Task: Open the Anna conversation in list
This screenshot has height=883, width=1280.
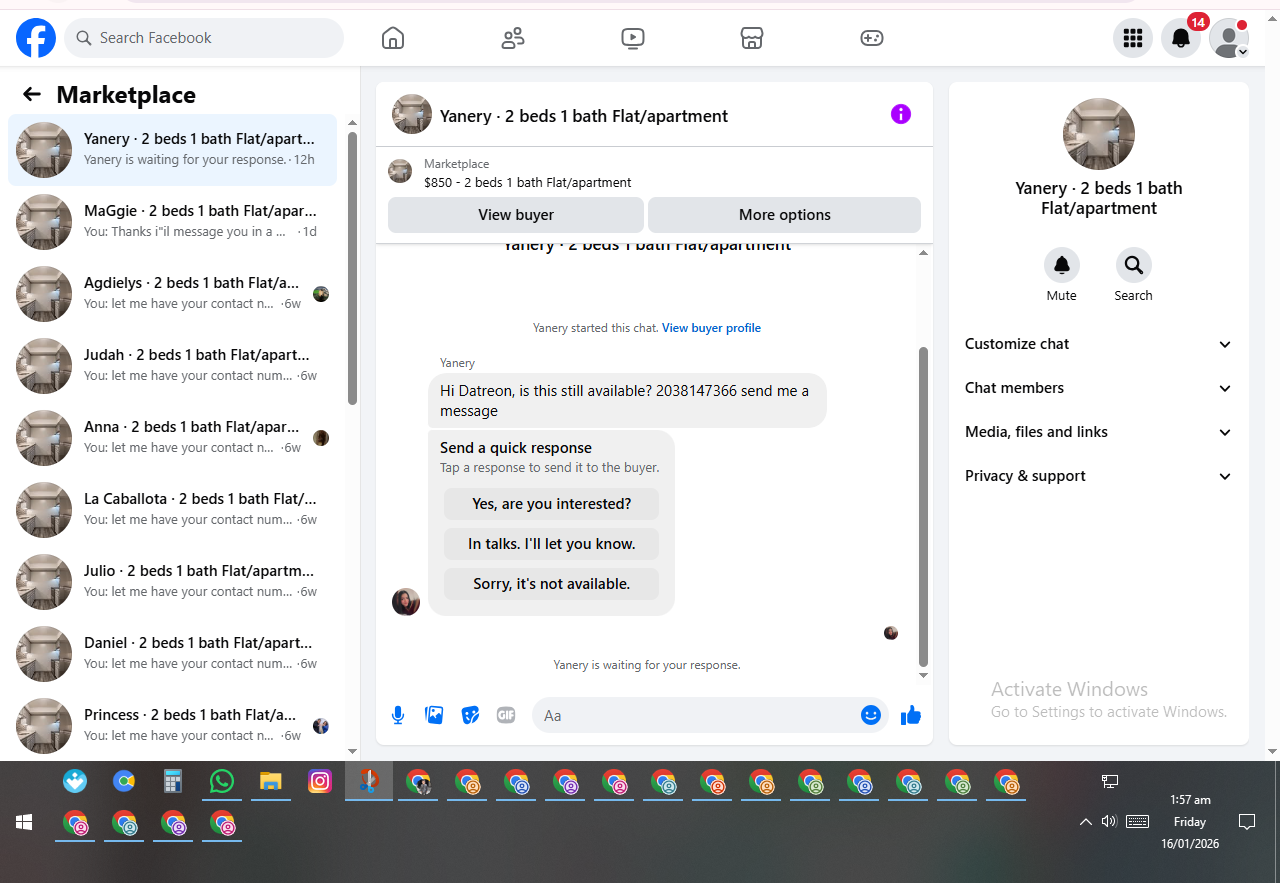Action: (x=172, y=438)
